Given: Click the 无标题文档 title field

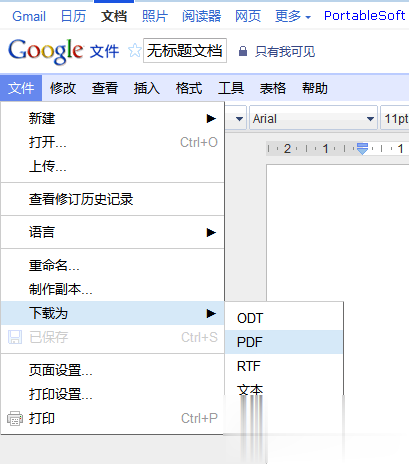Looking at the screenshot, I should tap(185, 51).
